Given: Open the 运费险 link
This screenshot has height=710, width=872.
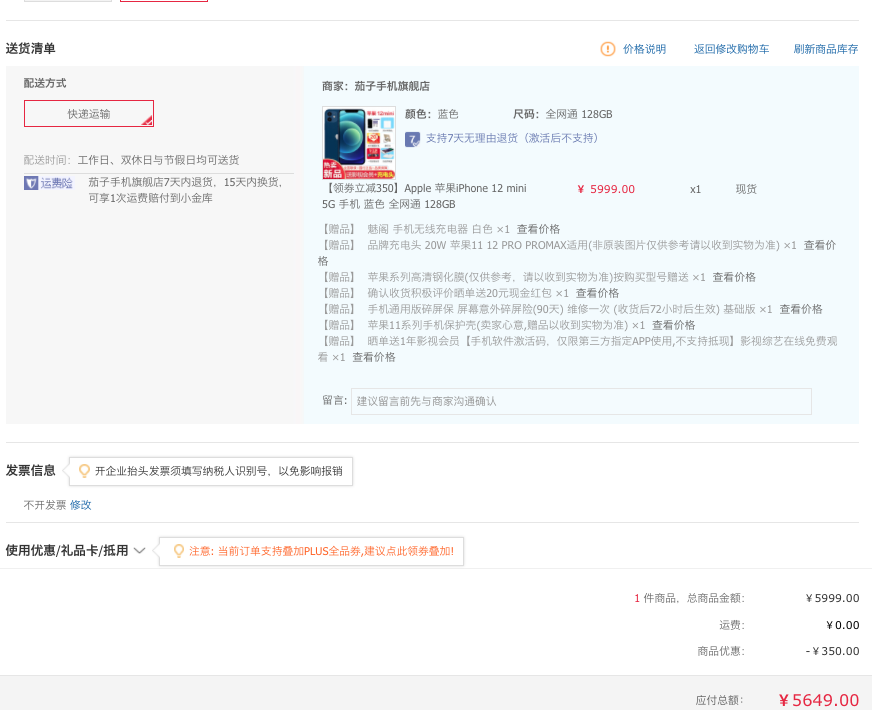Looking at the screenshot, I should coord(56,183).
